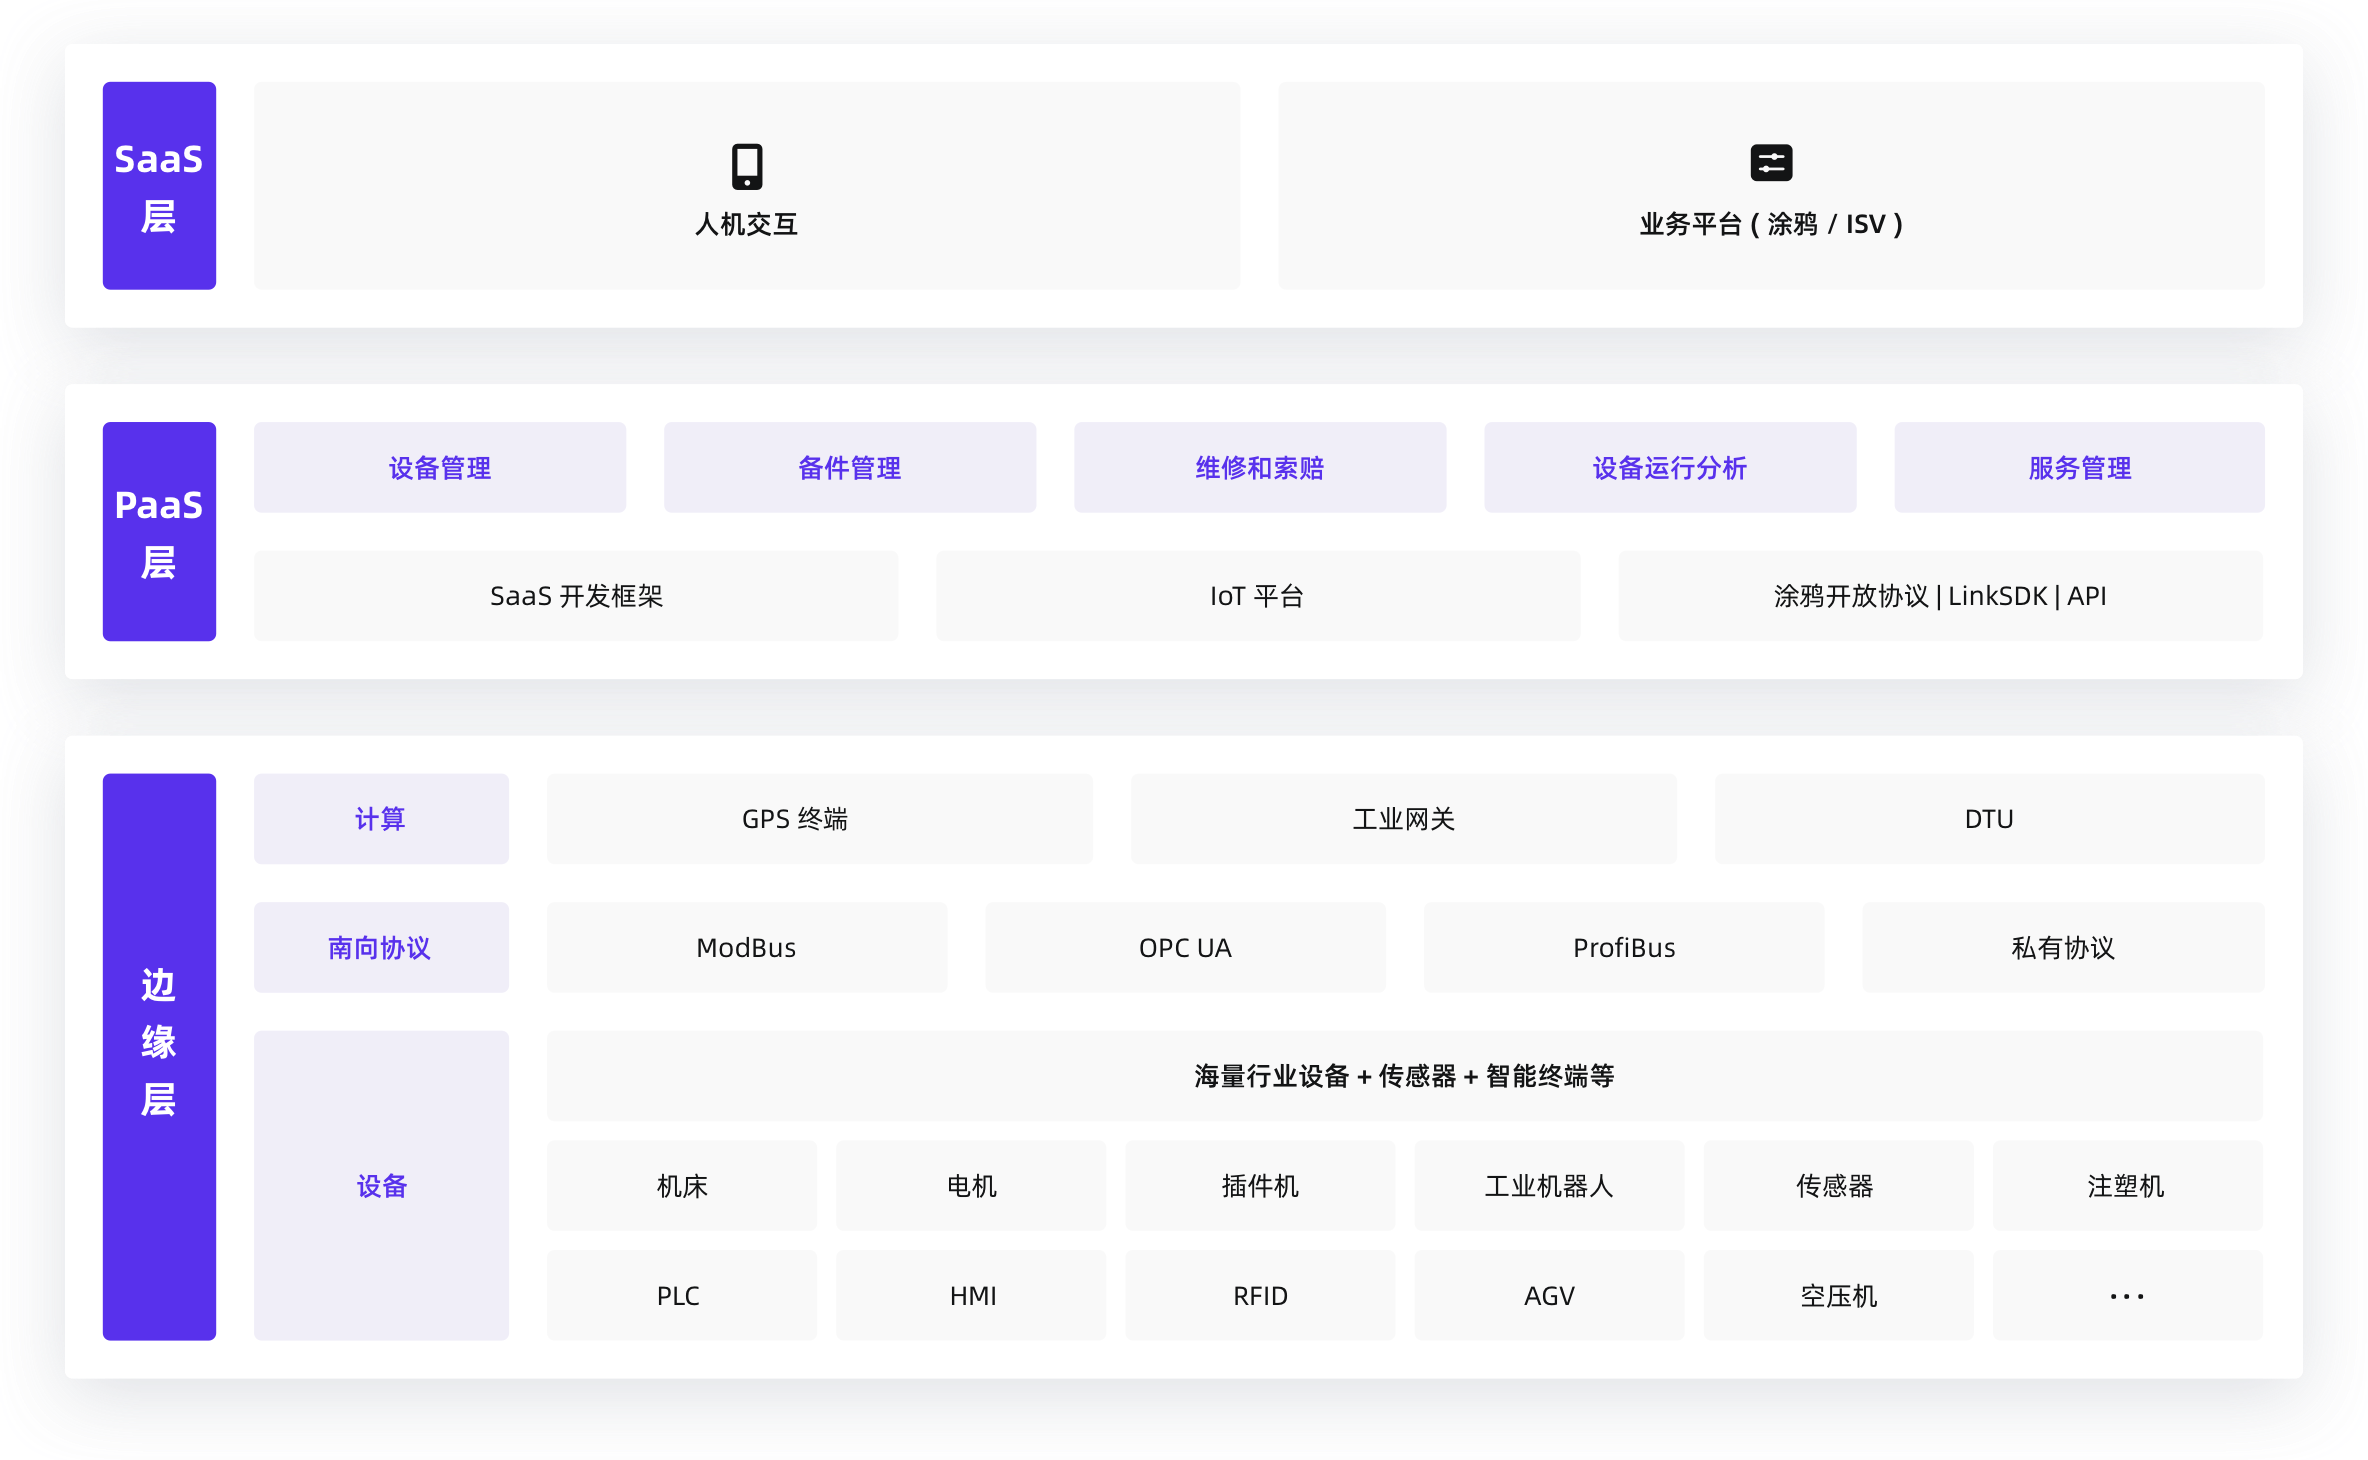Select the 工业网关 box
The width and height of the screenshot is (2368, 1460).
coord(1403,819)
